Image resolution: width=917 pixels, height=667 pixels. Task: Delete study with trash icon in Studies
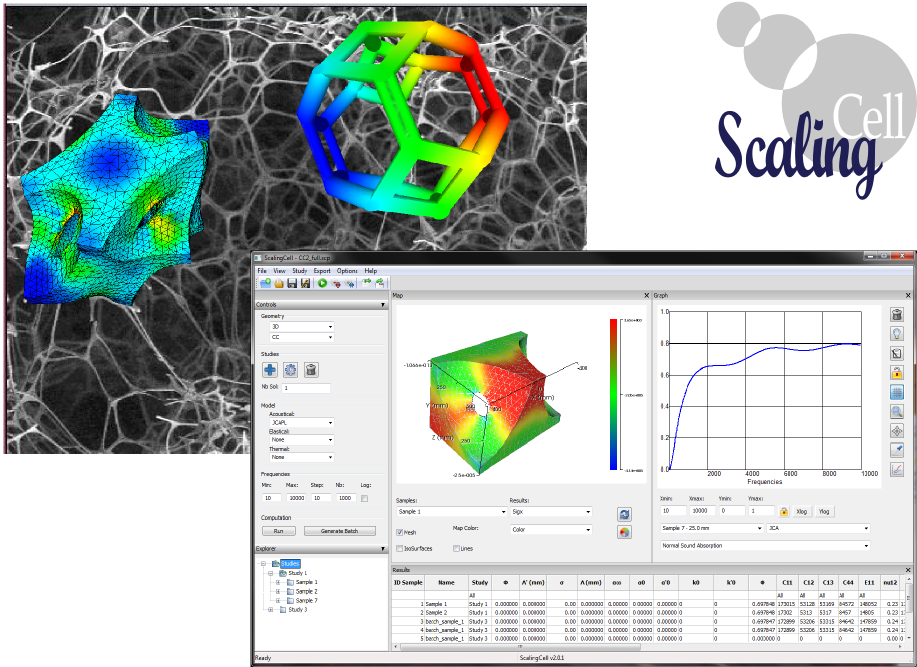click(x=311, y=369)
